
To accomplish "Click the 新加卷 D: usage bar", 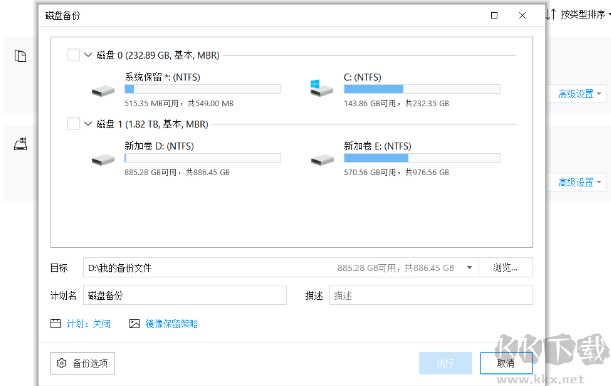I will [x=203, y=158].
